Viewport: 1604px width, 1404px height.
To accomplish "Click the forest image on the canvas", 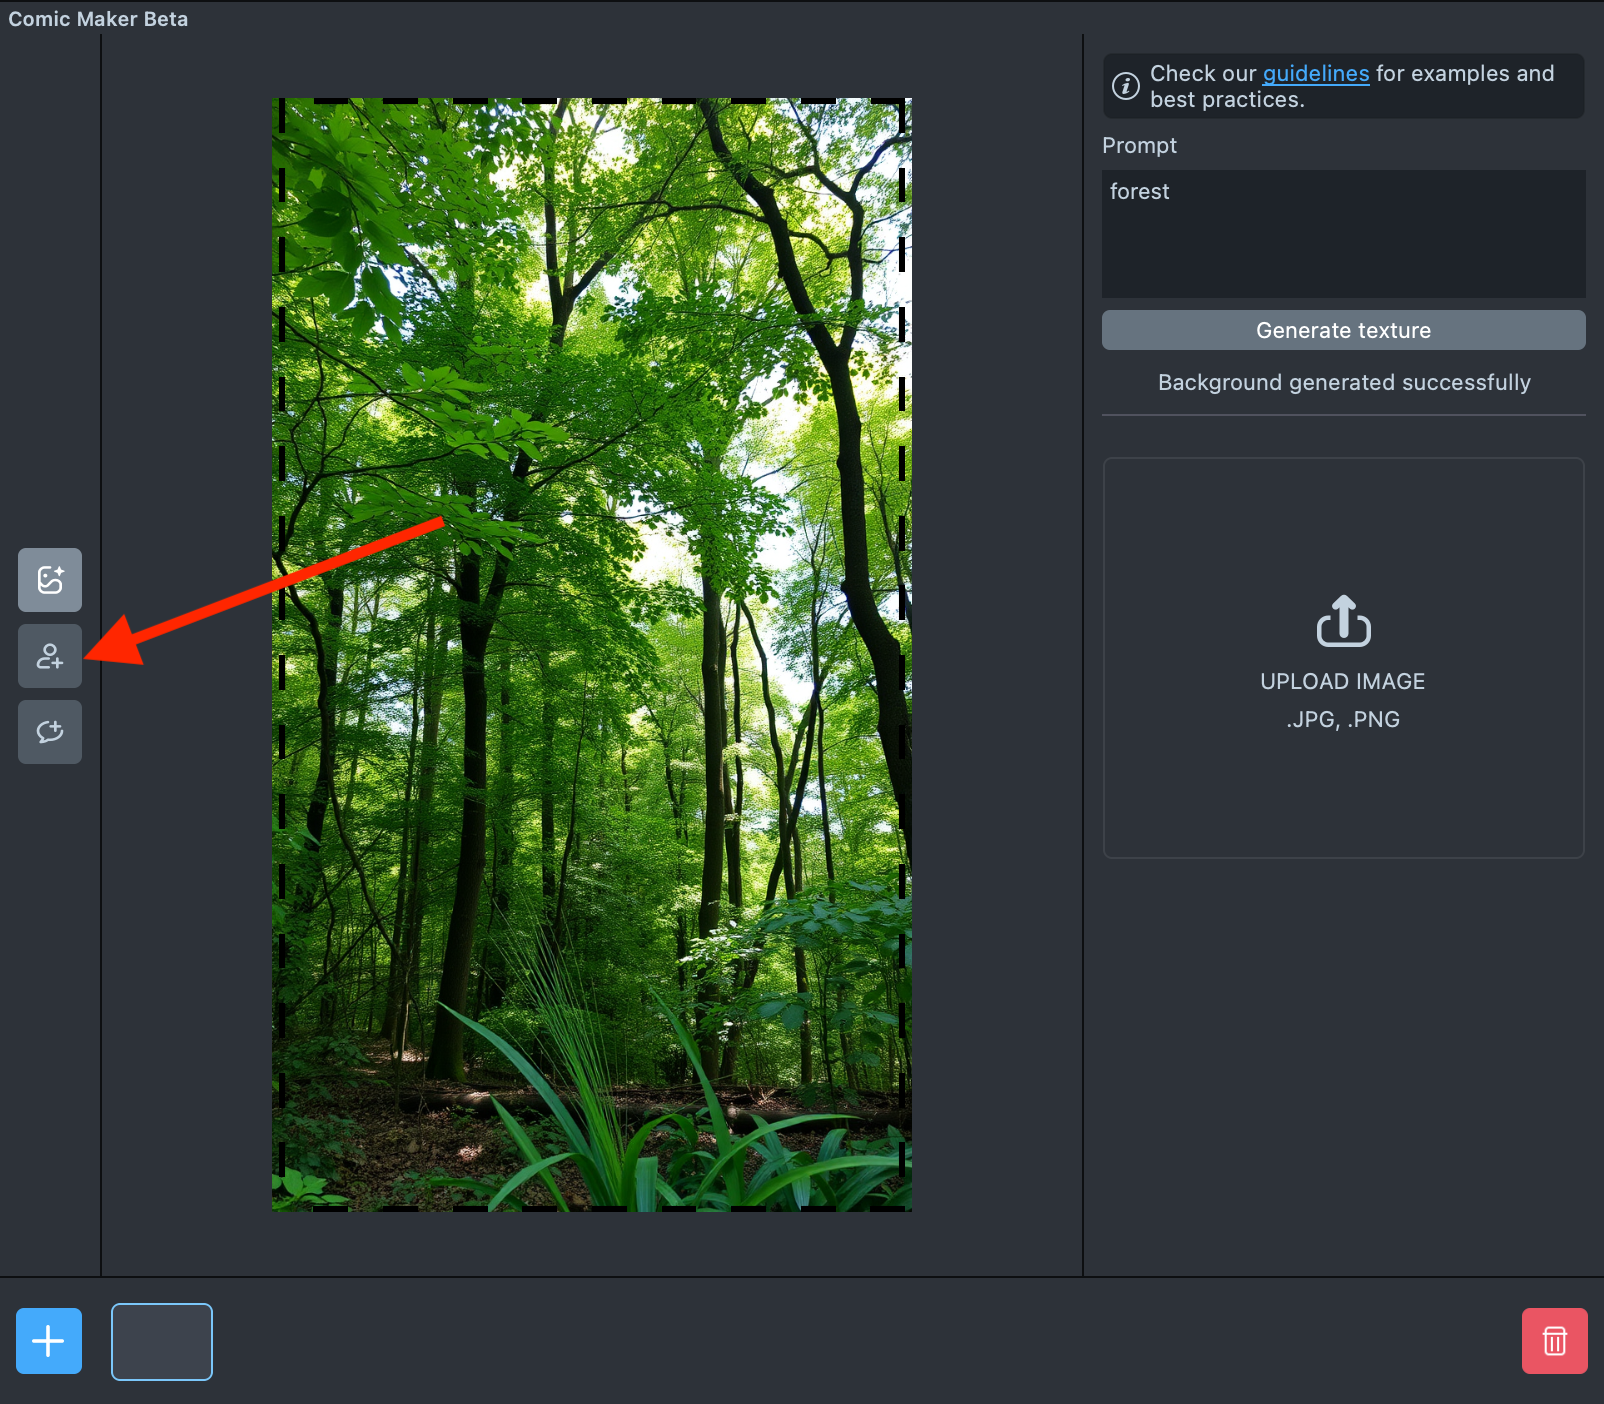I will tap(592, 655).
